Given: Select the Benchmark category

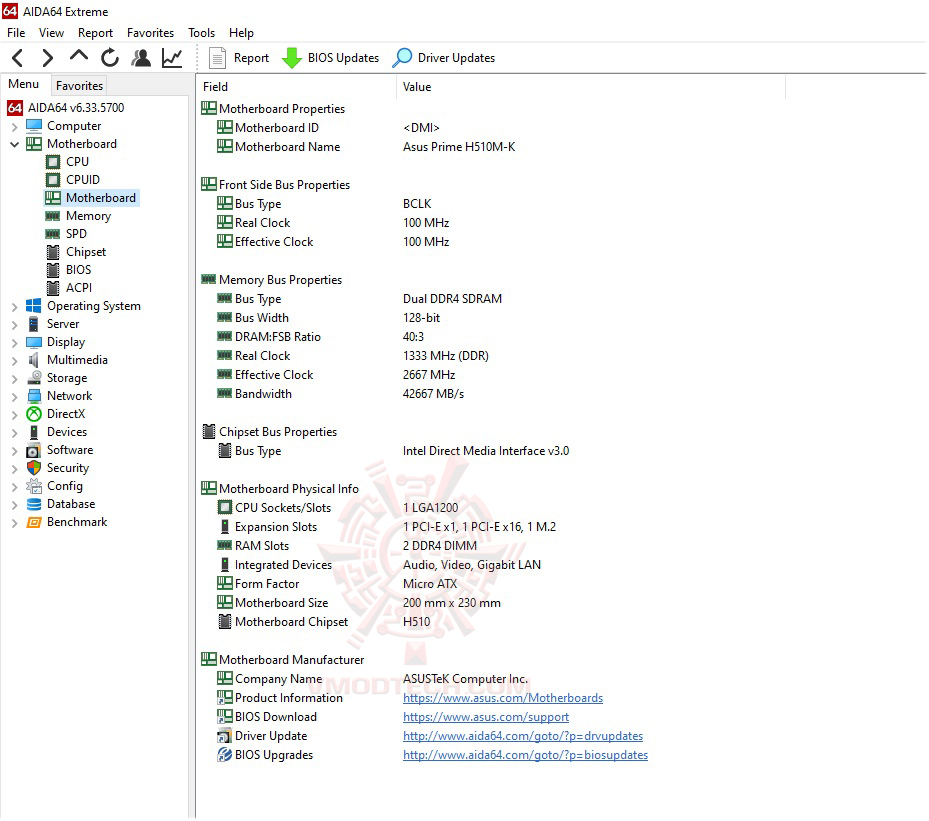Looking at the screenshot, I should click(67, 522).
